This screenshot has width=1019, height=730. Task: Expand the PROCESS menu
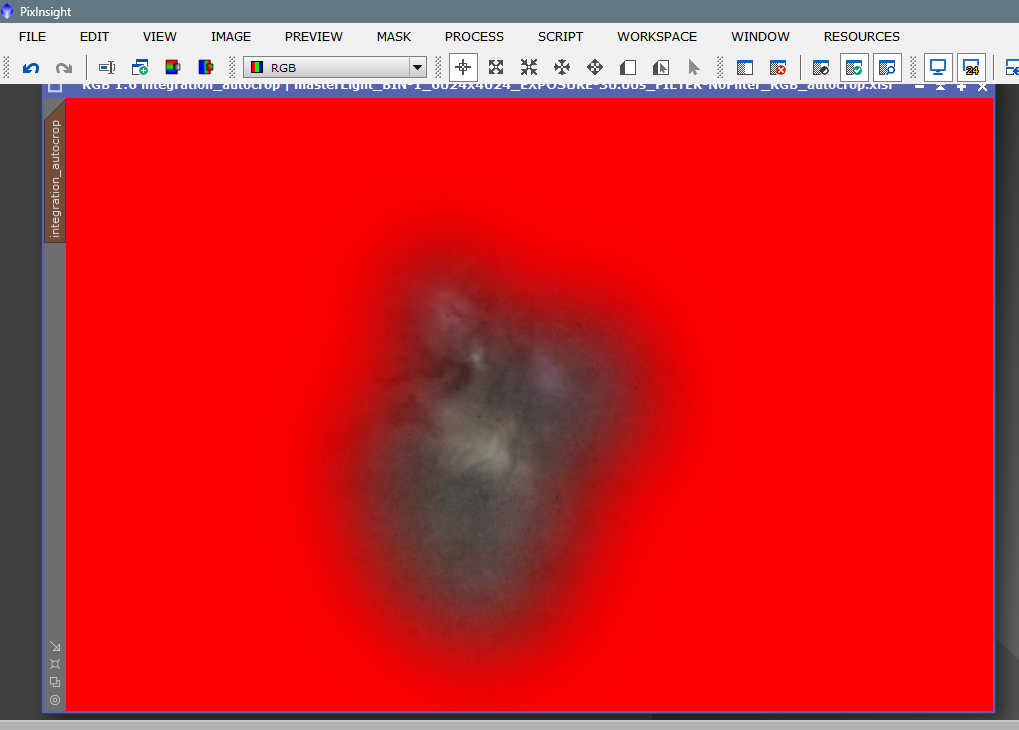[474, 37]
